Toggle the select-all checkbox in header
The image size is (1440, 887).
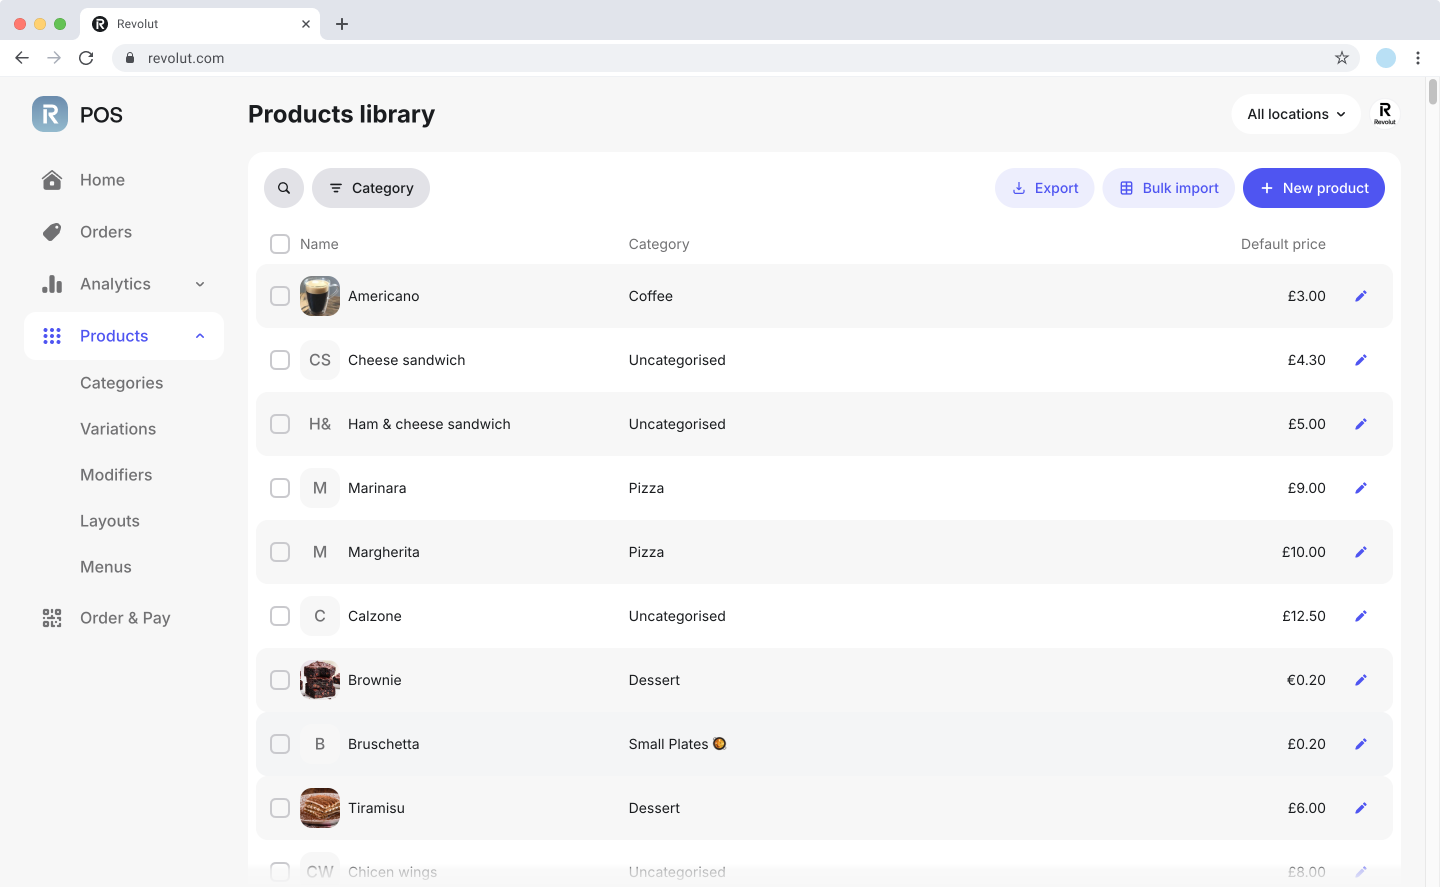pyautogui.click(x=280, y=244)
